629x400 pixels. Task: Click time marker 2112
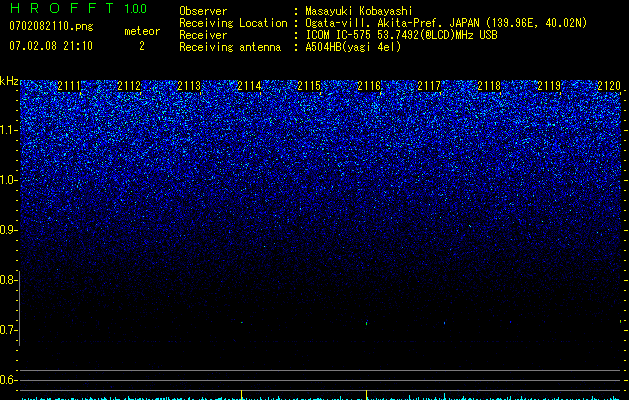click(x=129, y=86)
